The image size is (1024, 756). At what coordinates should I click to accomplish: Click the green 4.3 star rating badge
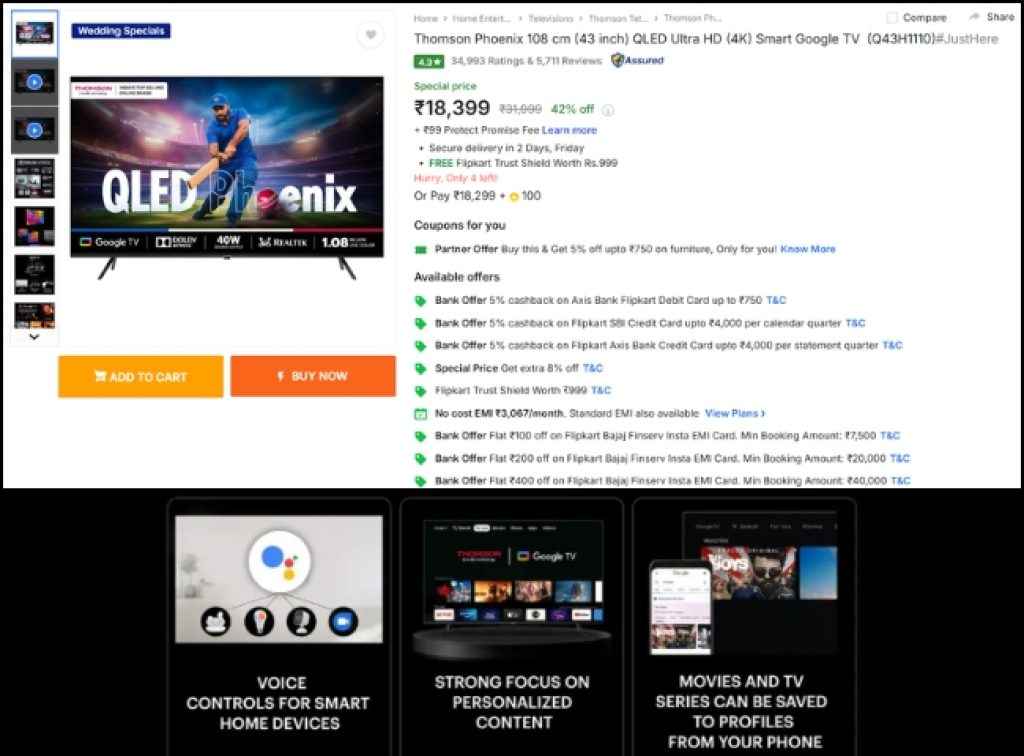tap(429, 61)
